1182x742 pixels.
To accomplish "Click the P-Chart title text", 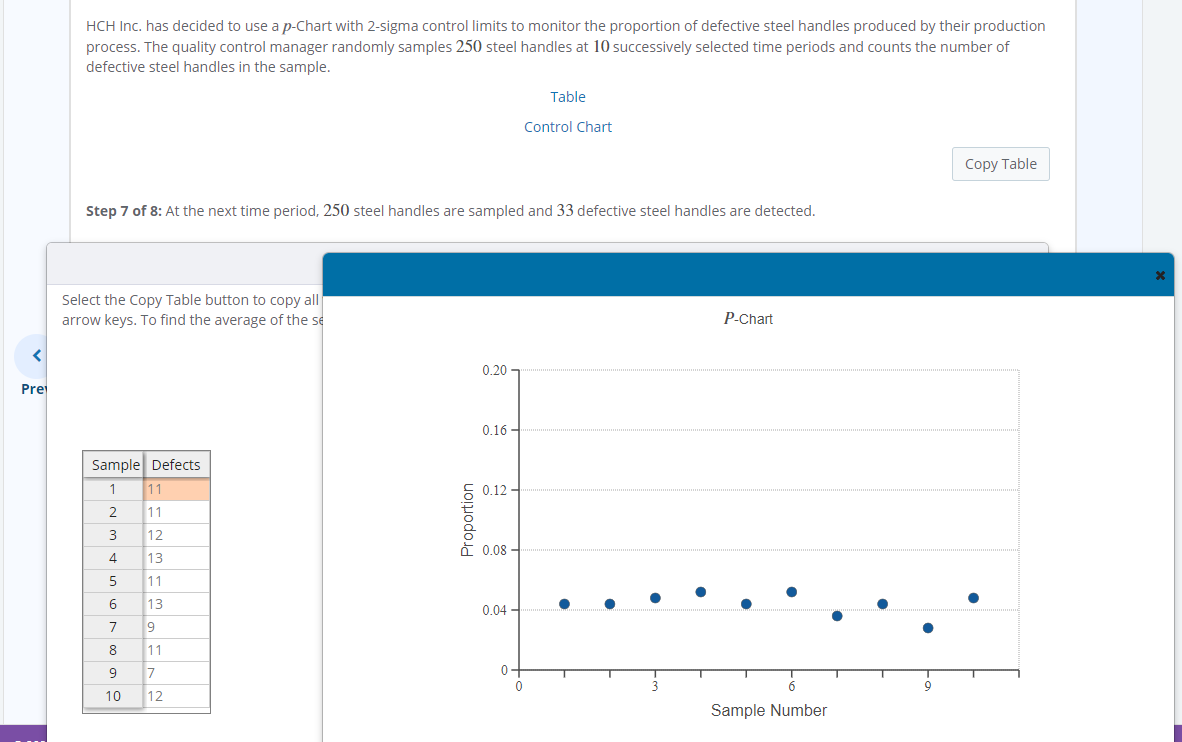I will [748, 318].
